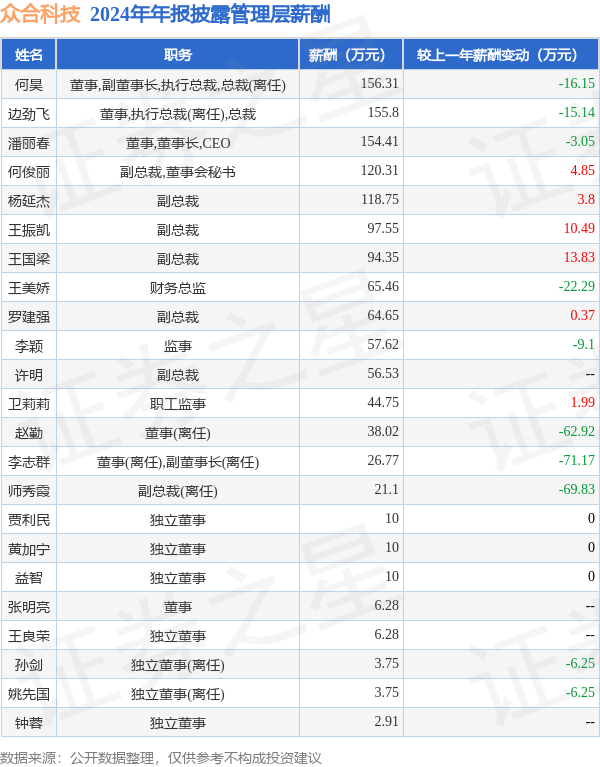Click the 薪酬（万元） column header
Screen dimensions: 600x767
tap(351, 55)
